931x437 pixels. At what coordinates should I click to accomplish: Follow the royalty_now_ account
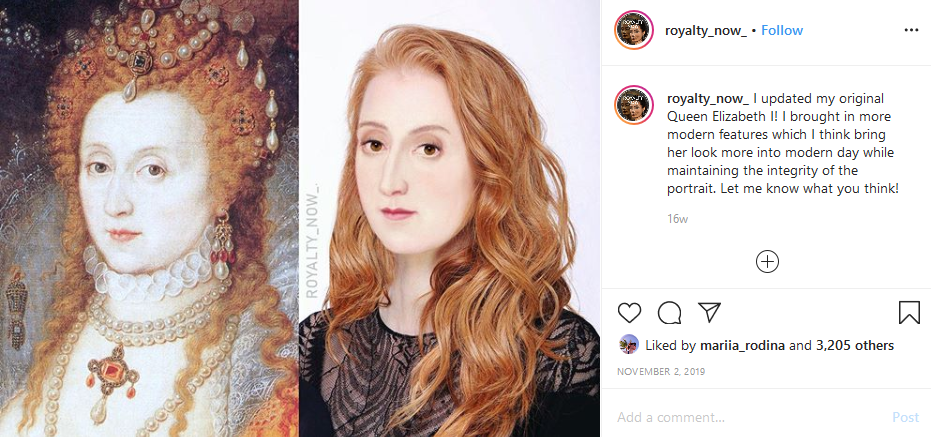click(x=782, y=30)
